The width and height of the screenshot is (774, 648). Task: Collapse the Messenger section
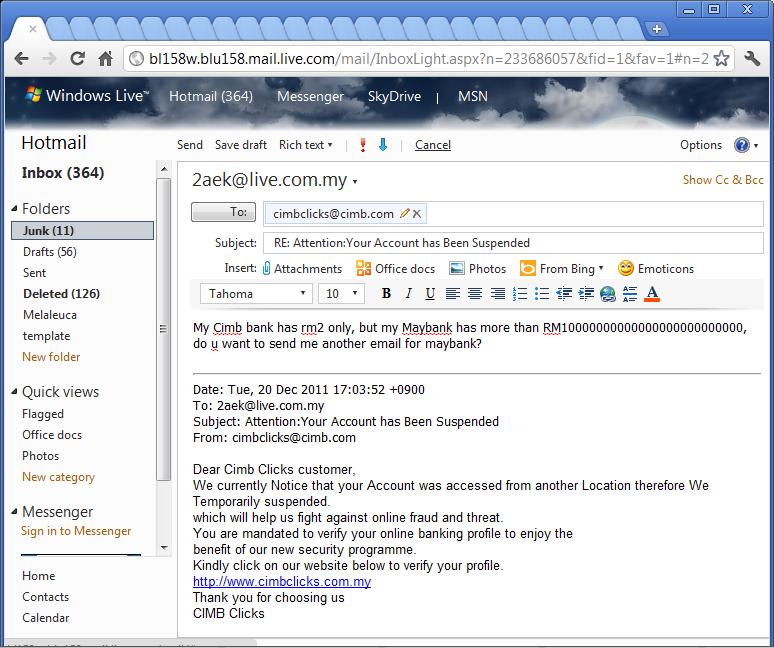click(14, 511)
